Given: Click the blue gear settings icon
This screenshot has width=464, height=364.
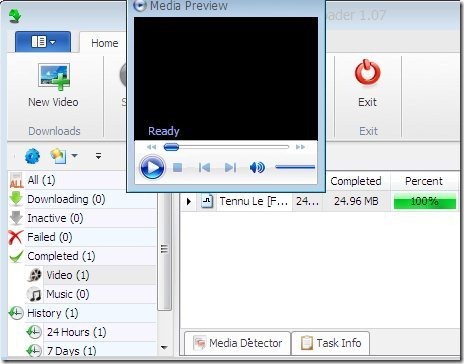Looking at the screenshot, I should tap(32, 156).
